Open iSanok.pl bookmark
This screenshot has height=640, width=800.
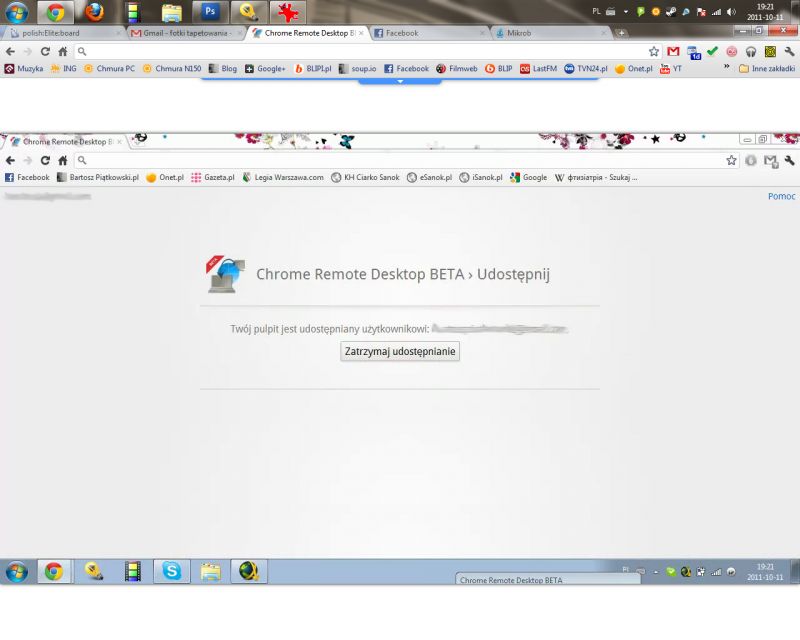(481, 177)
